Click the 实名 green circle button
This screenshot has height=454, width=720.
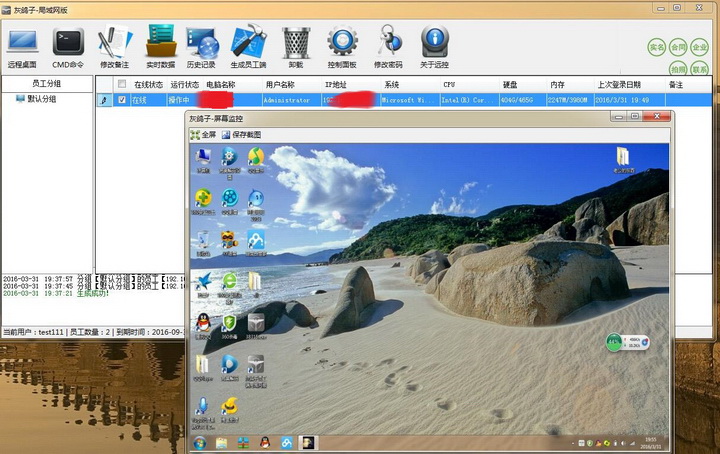pos(657,47)
